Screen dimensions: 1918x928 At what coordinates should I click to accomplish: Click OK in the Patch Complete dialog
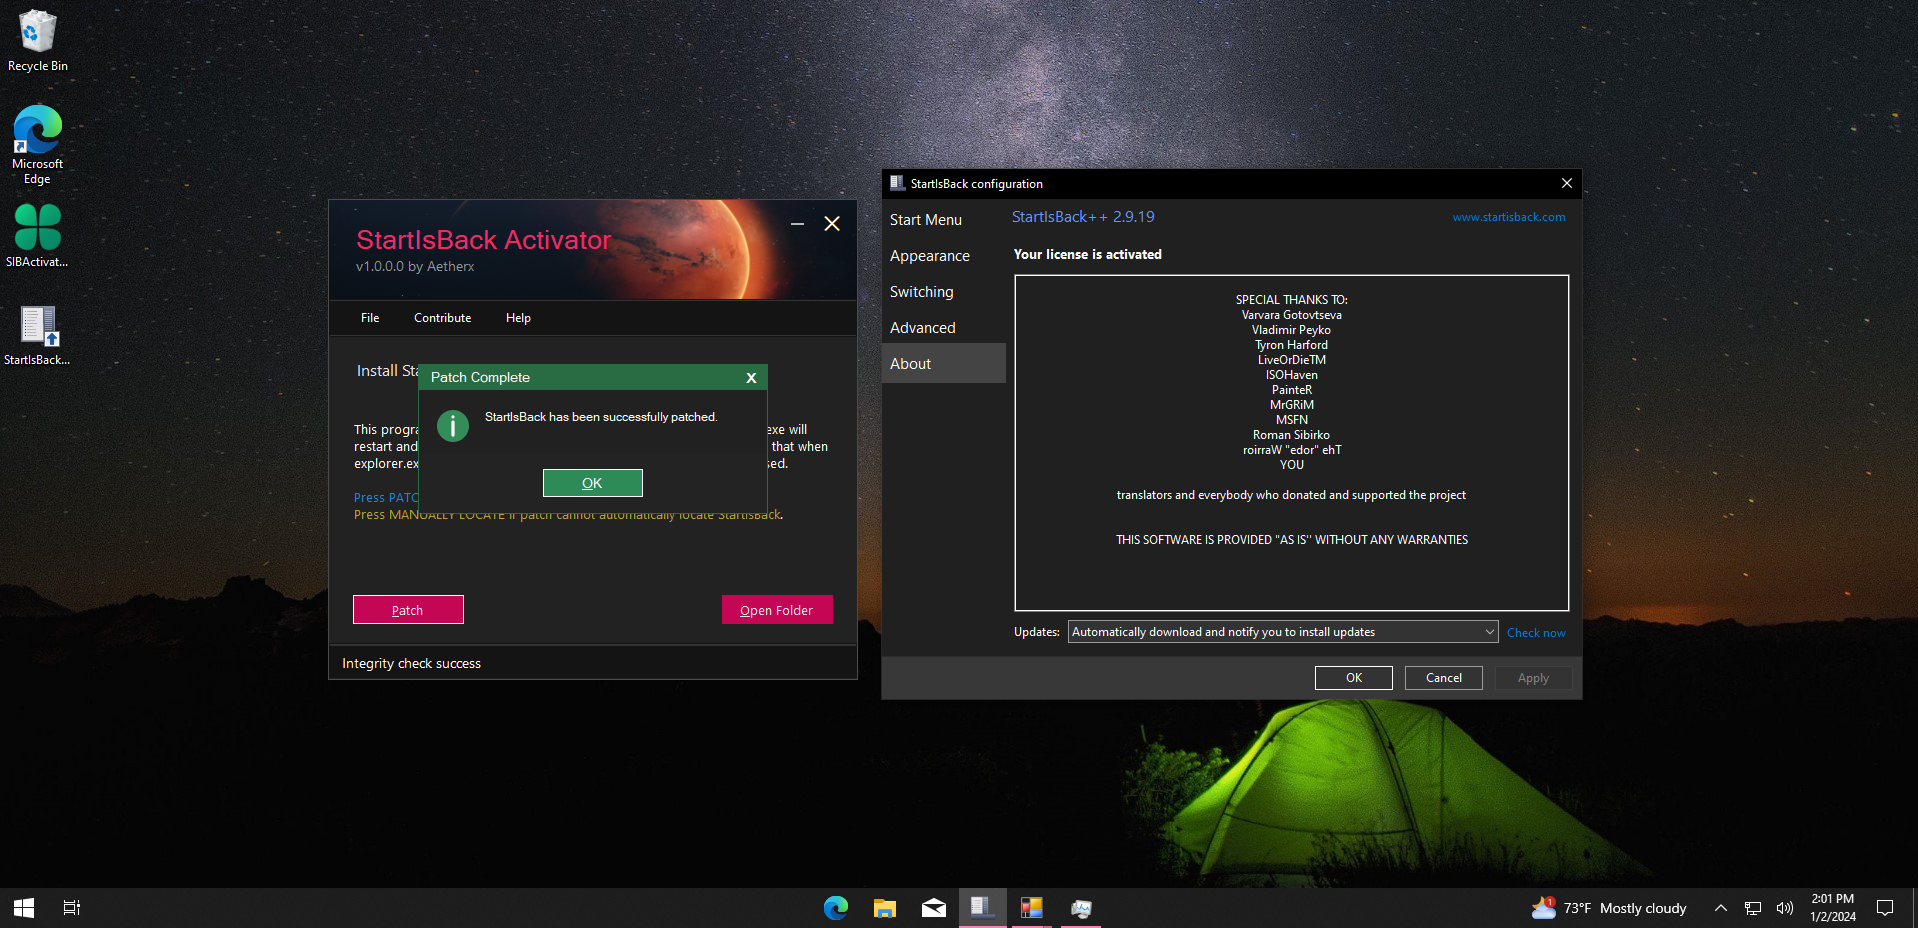point(593,483)
